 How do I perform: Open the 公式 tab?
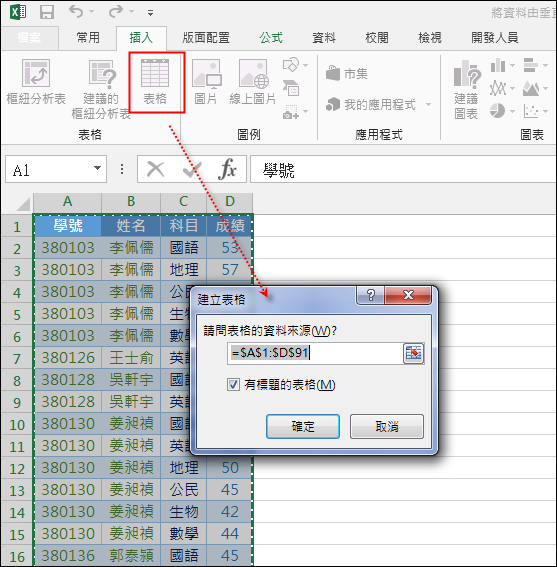click(x=271, y=38)
